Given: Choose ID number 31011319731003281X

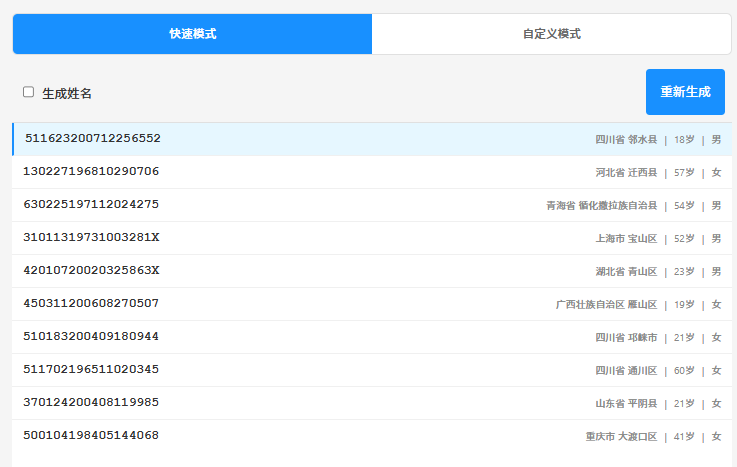Looking at the screenshot, I should click(x=91, y=238).
